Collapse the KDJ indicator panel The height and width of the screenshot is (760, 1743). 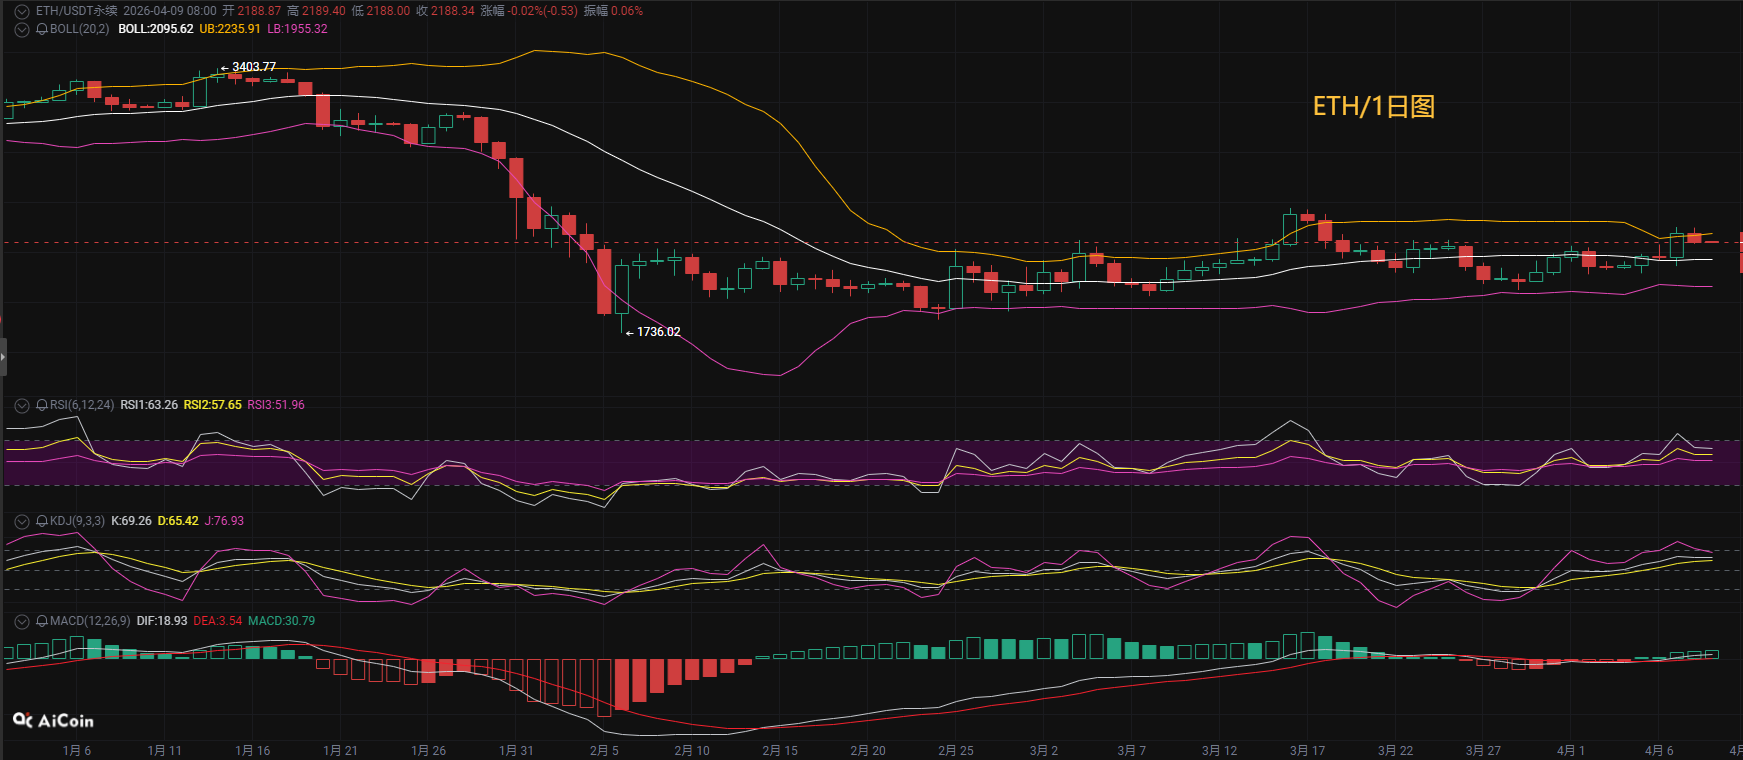[22, 521]
